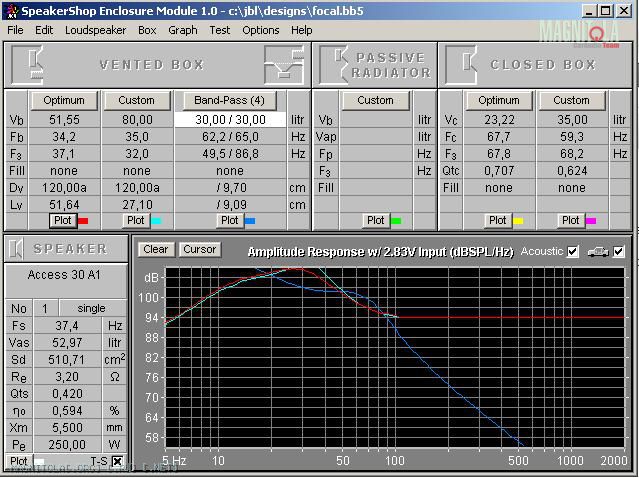Plot the Band-Pass design (blue)
This screenshot has width=639, height=478.
tap(229, 220)
